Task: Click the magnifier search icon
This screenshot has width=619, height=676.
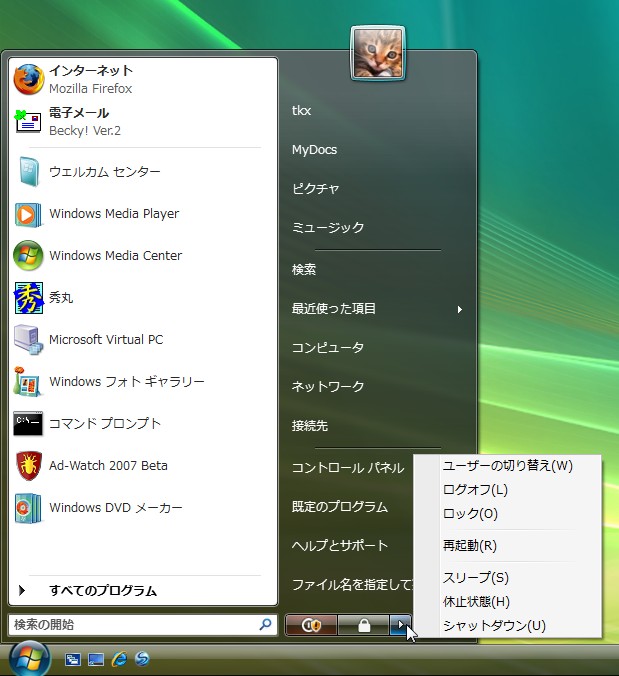Action: pyautogui.click(x=266, y=624)
